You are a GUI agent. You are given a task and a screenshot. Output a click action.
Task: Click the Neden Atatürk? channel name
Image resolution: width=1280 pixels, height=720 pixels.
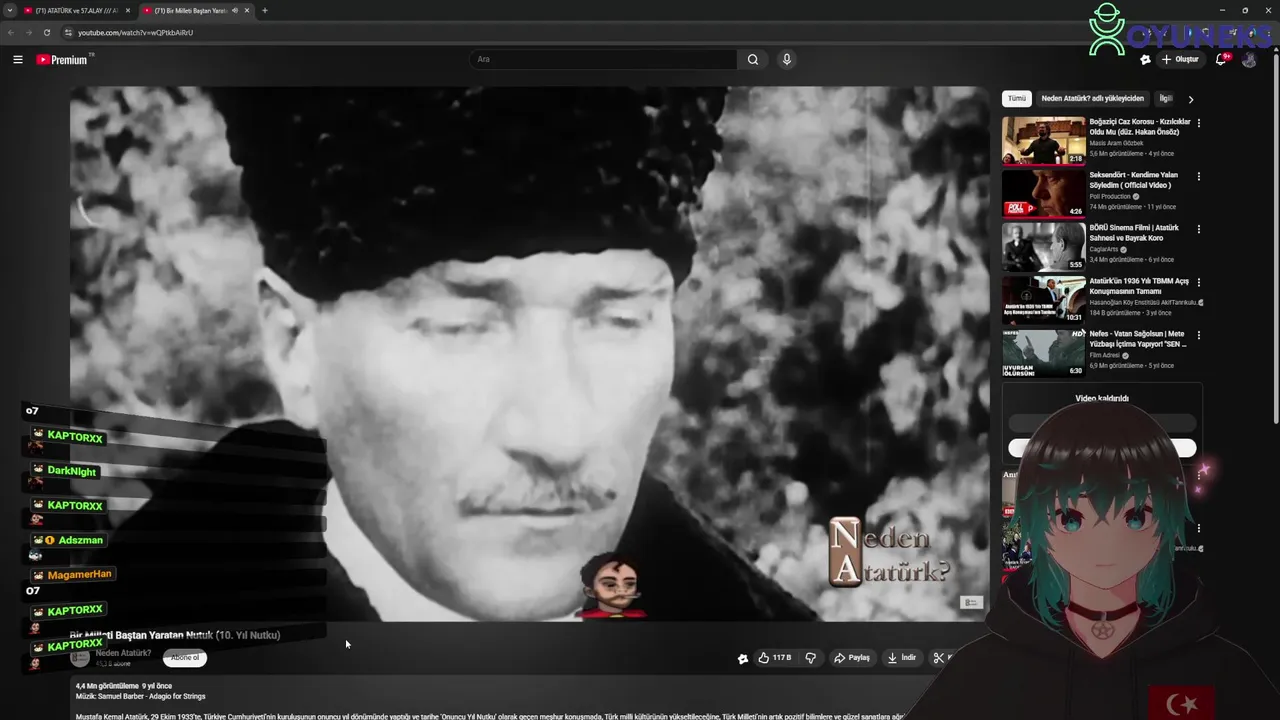point(123,654)
